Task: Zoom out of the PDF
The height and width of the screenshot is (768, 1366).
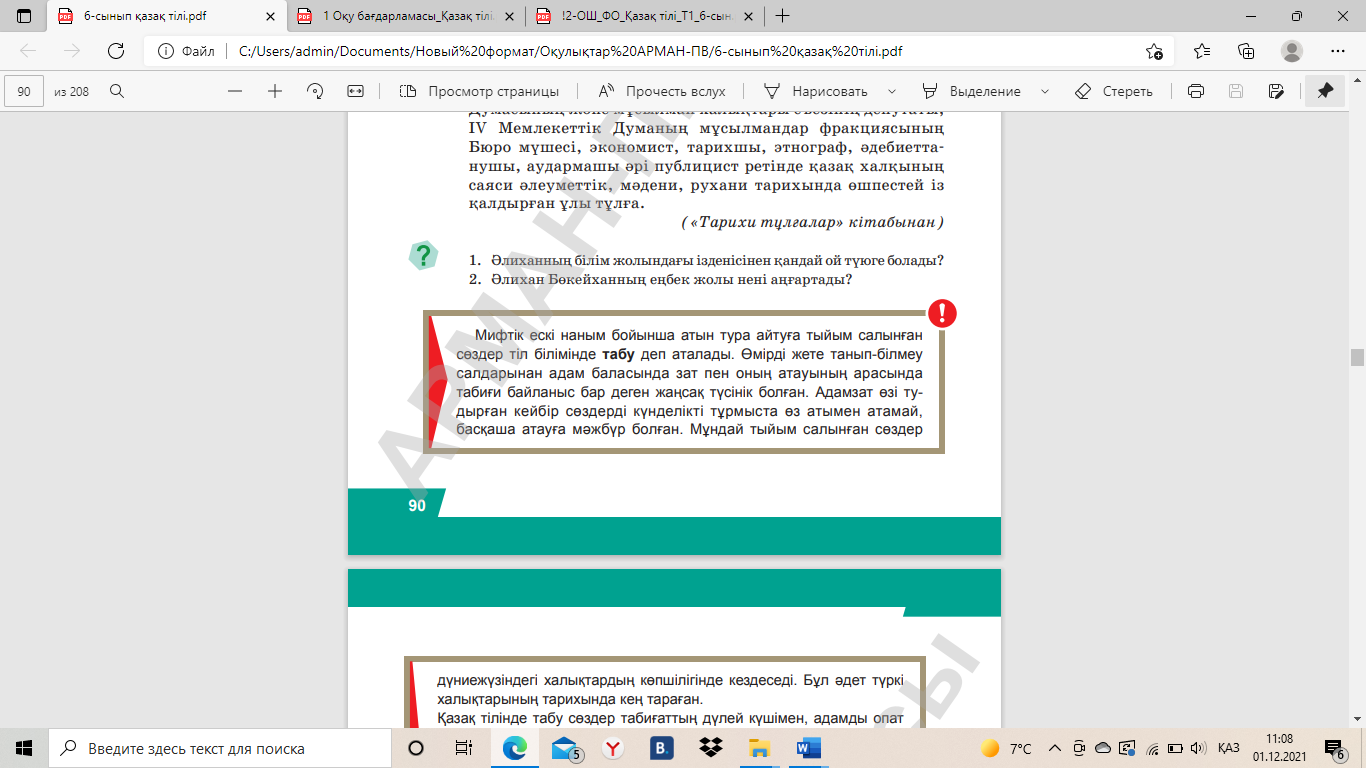Action: pyautogui.click(x=236, y=91)
